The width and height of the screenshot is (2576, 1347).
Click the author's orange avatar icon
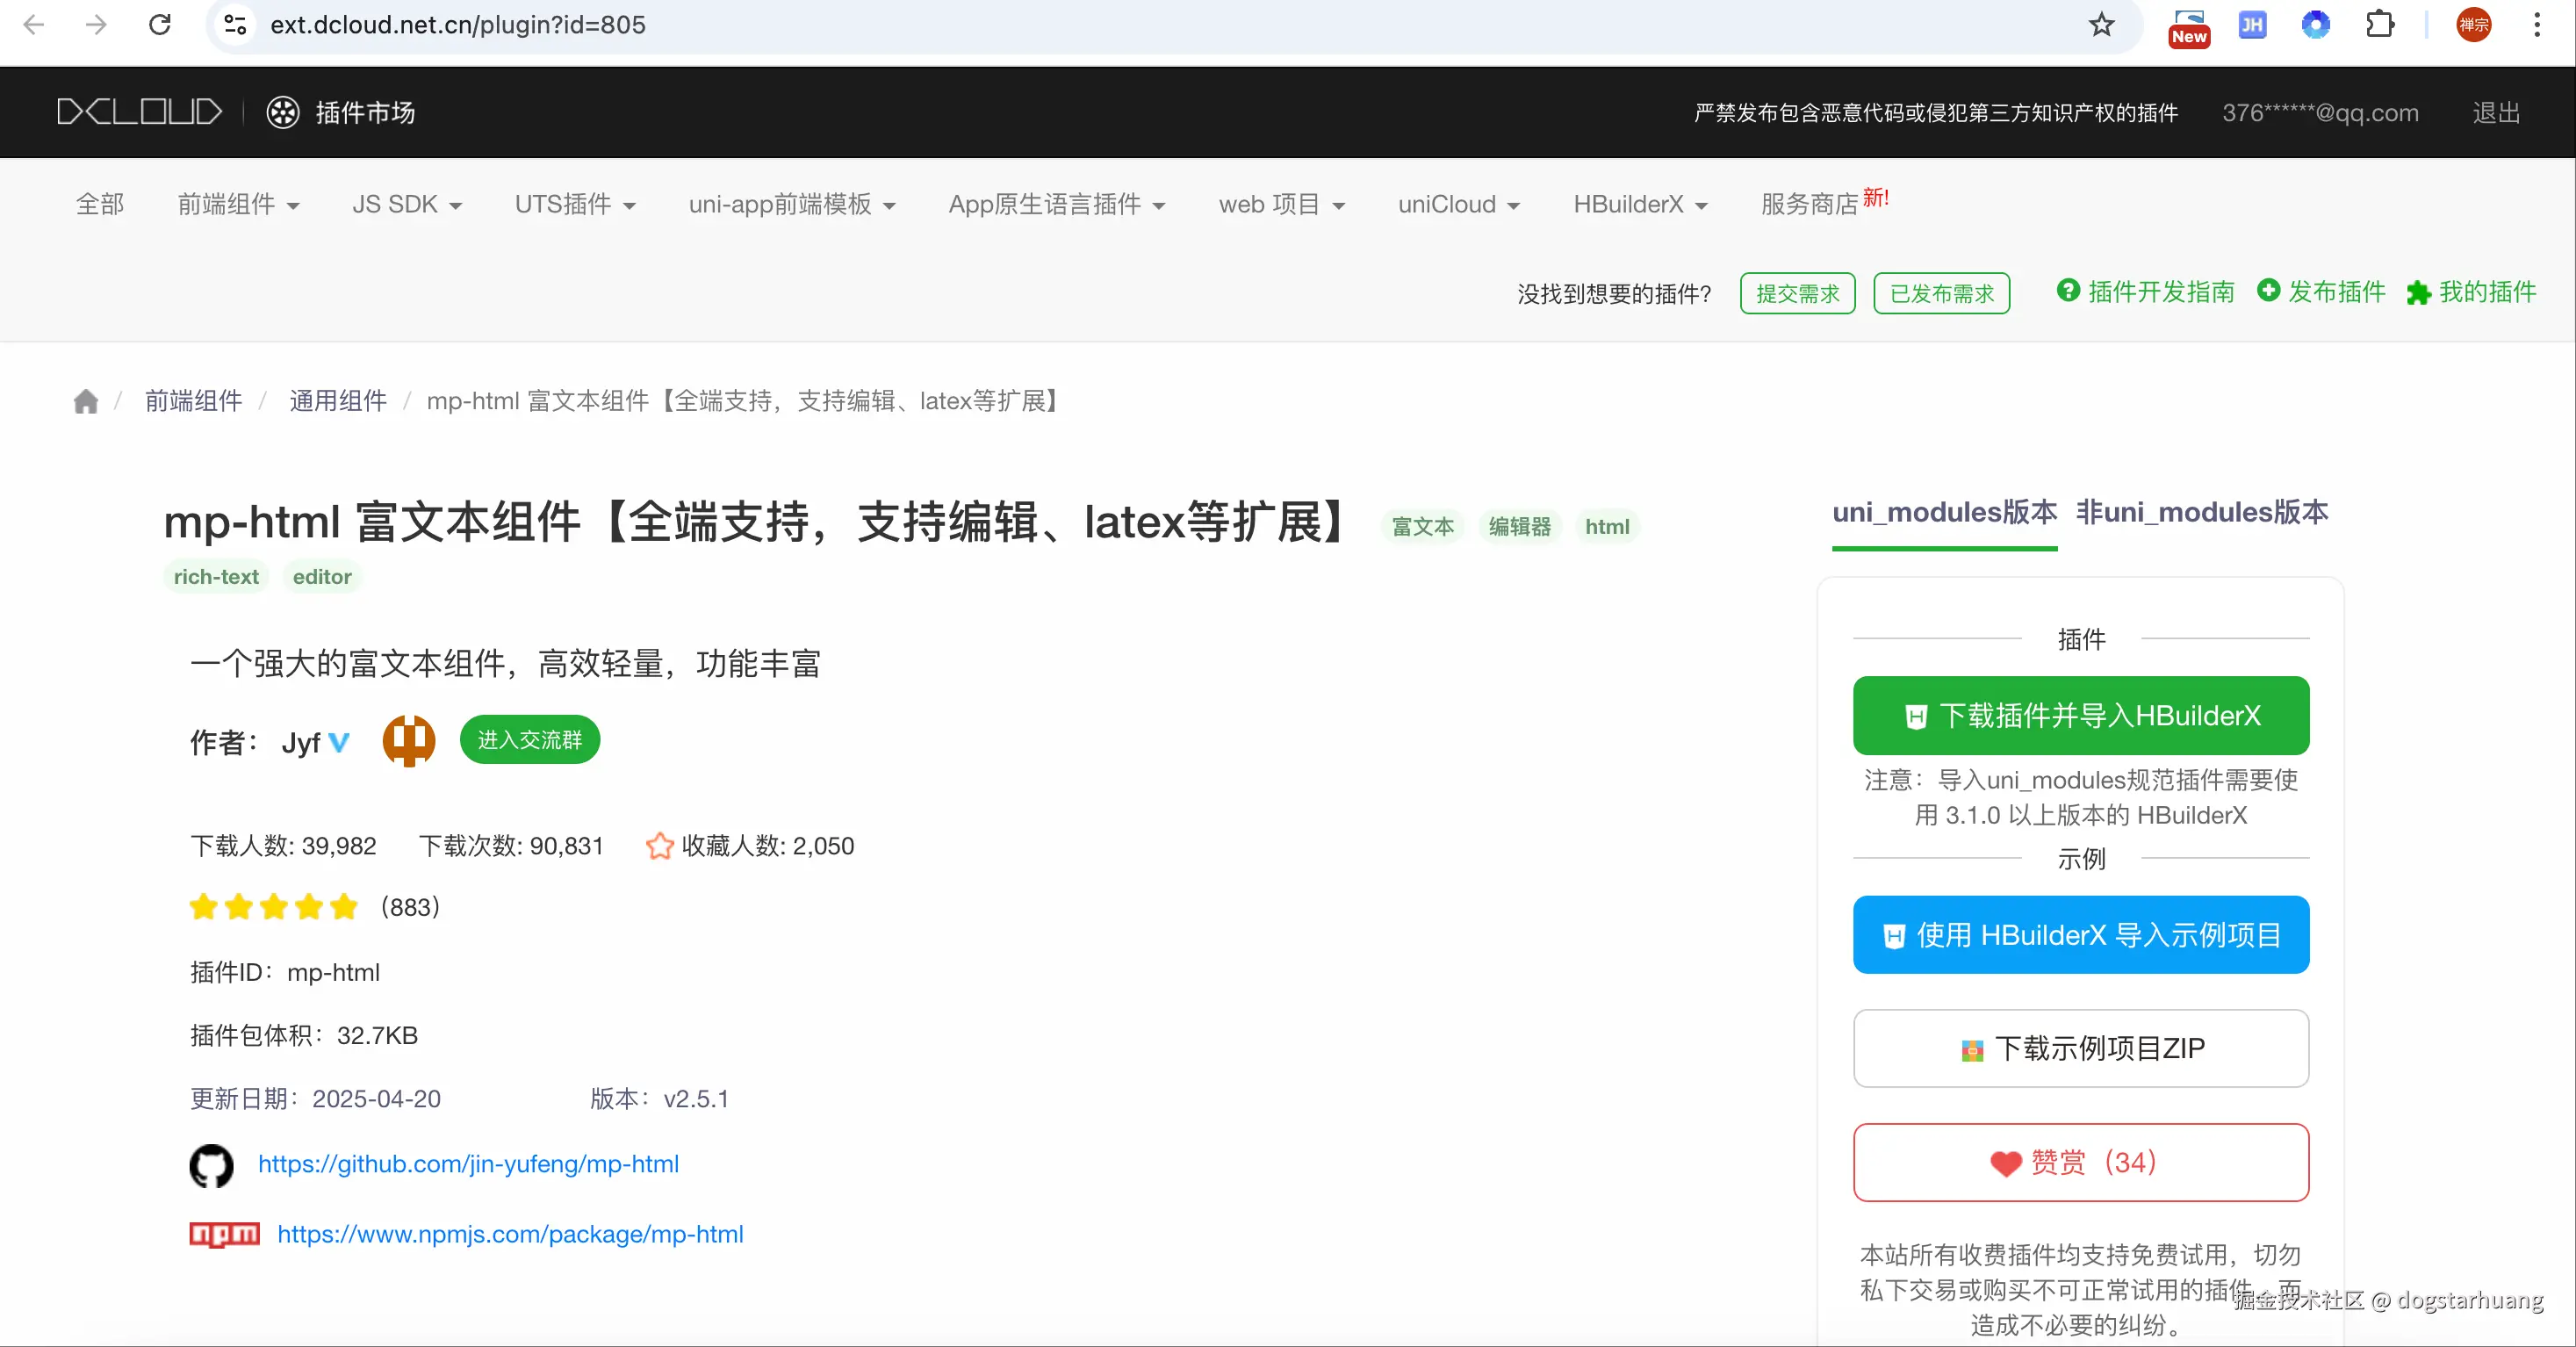click(408, 740)
